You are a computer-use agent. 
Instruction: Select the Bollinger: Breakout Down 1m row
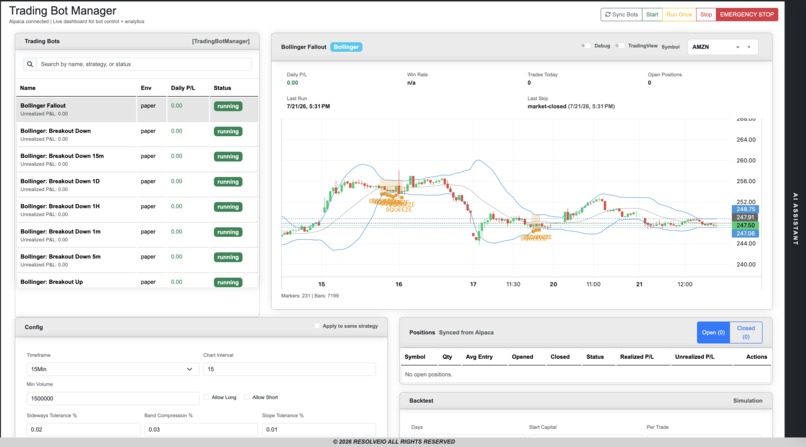click(137, 235)
